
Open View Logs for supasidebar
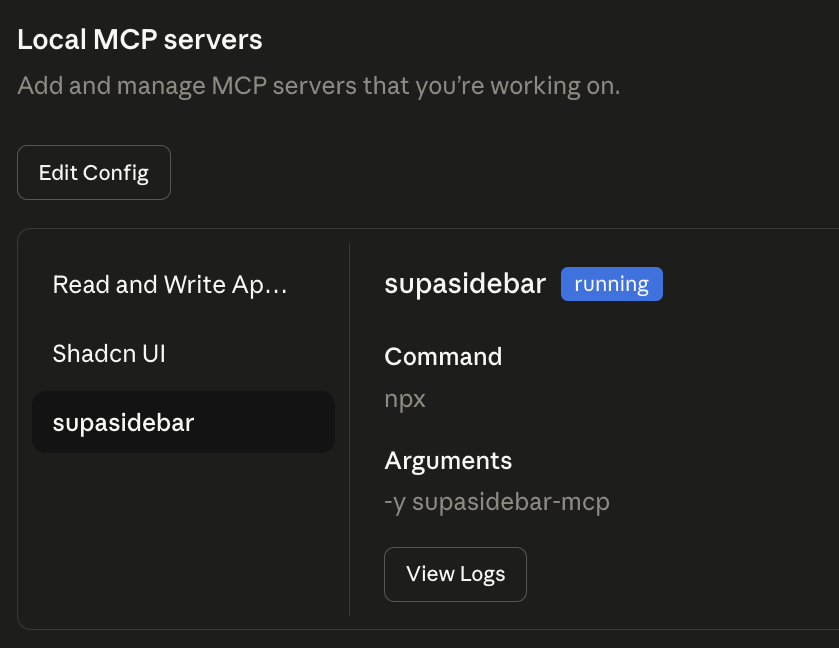coord(455,574)
